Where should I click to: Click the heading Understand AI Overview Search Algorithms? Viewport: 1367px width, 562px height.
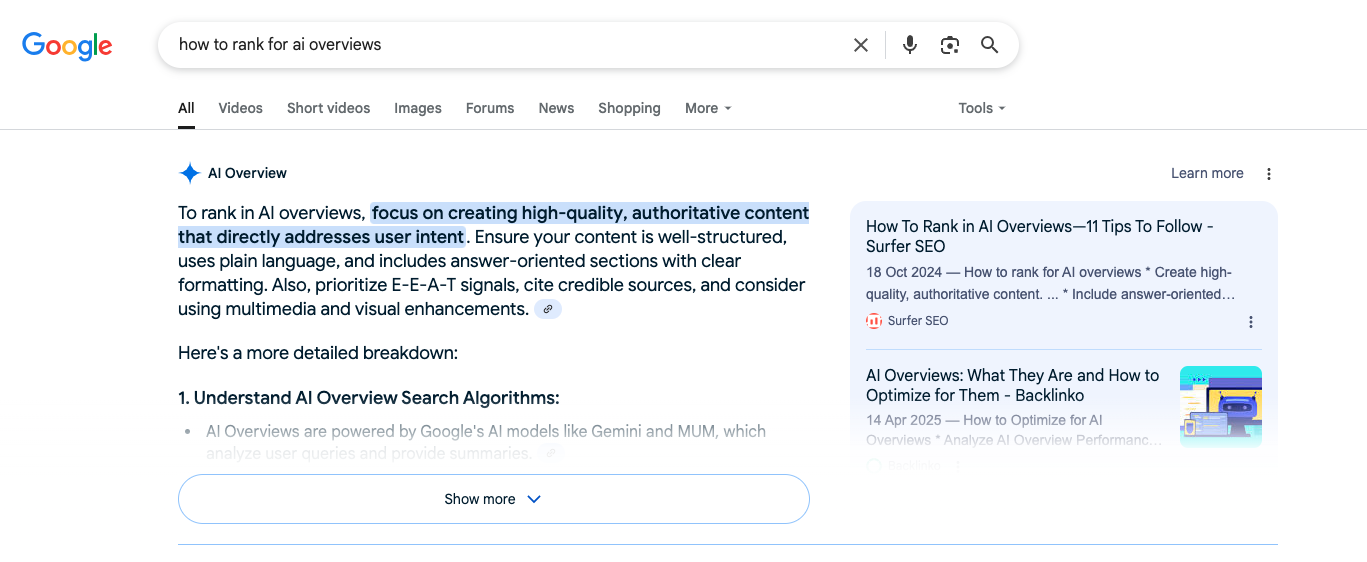click(x=369, y=398)
